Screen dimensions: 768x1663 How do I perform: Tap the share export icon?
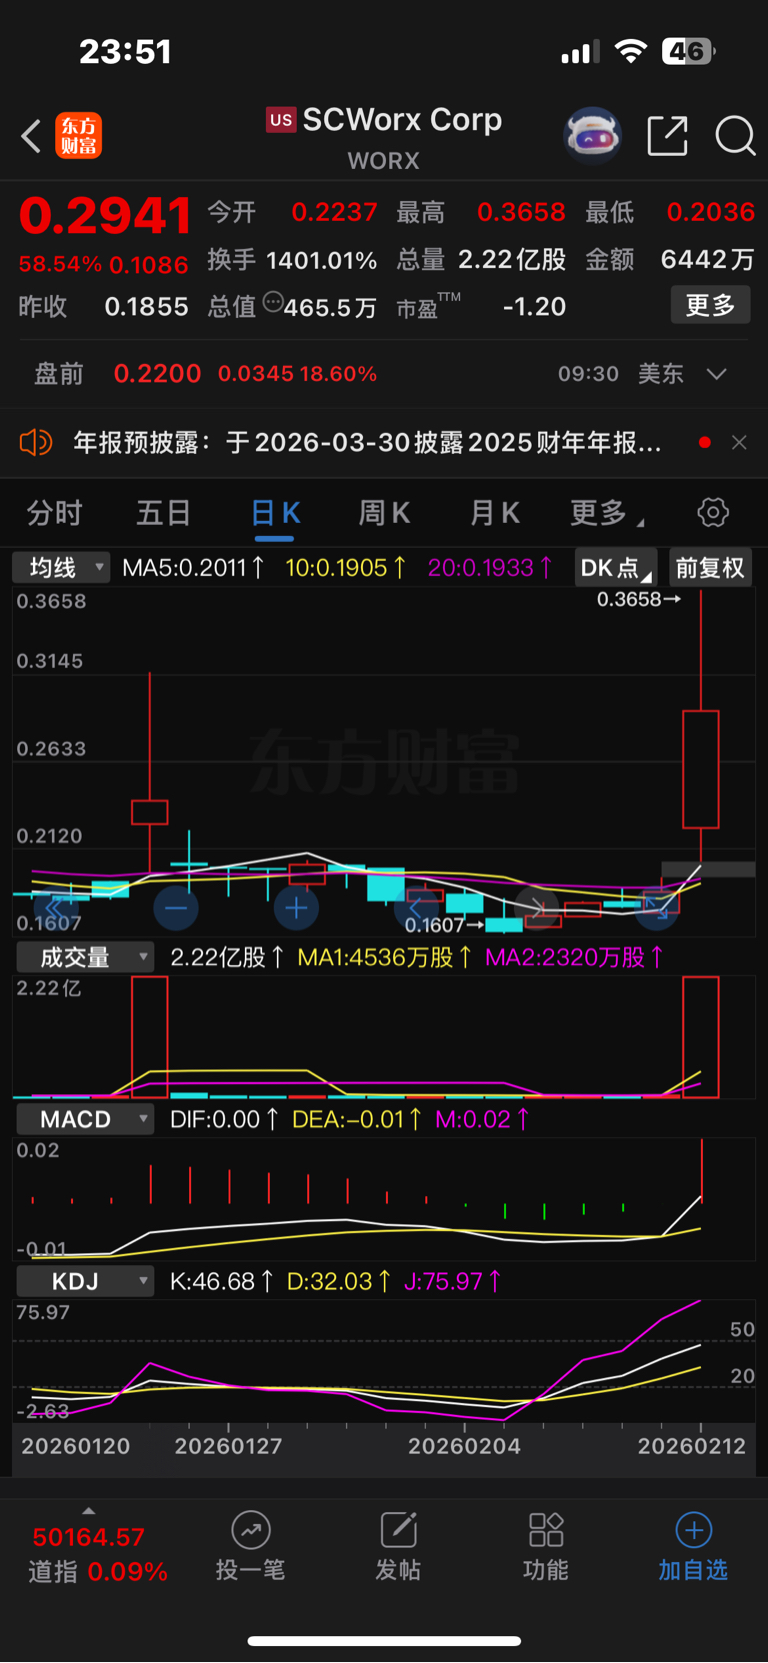click(x=667, y=136)
